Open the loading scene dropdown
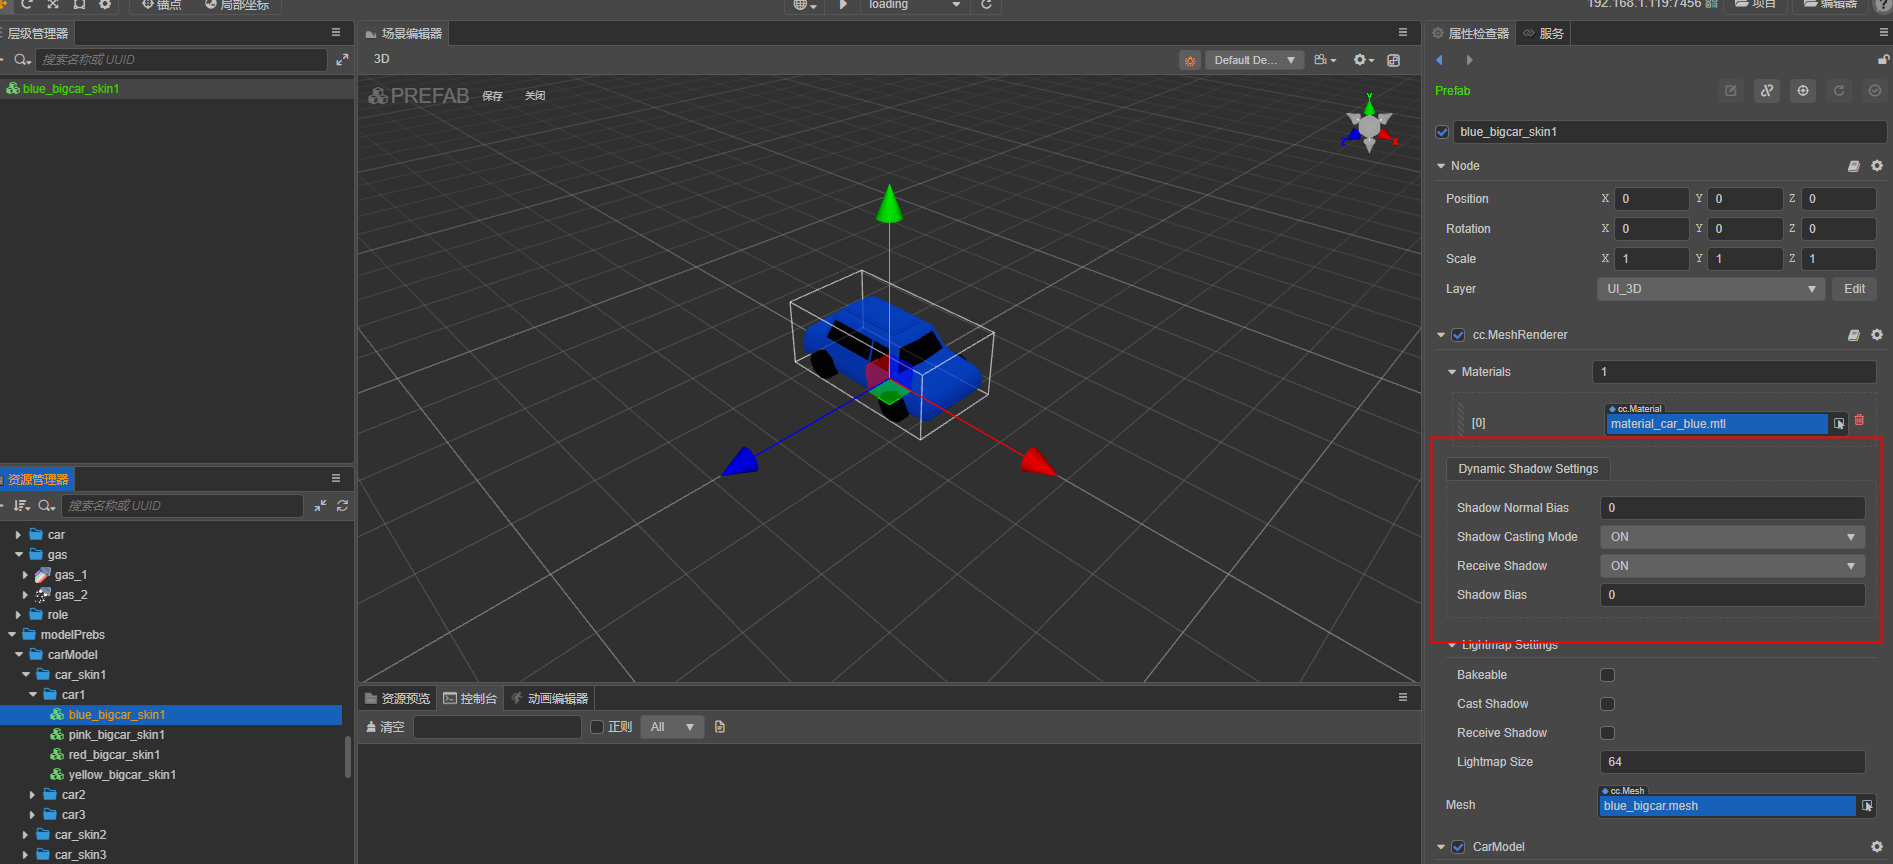Viewport: 1893px width, 864px height. (914, 5)
